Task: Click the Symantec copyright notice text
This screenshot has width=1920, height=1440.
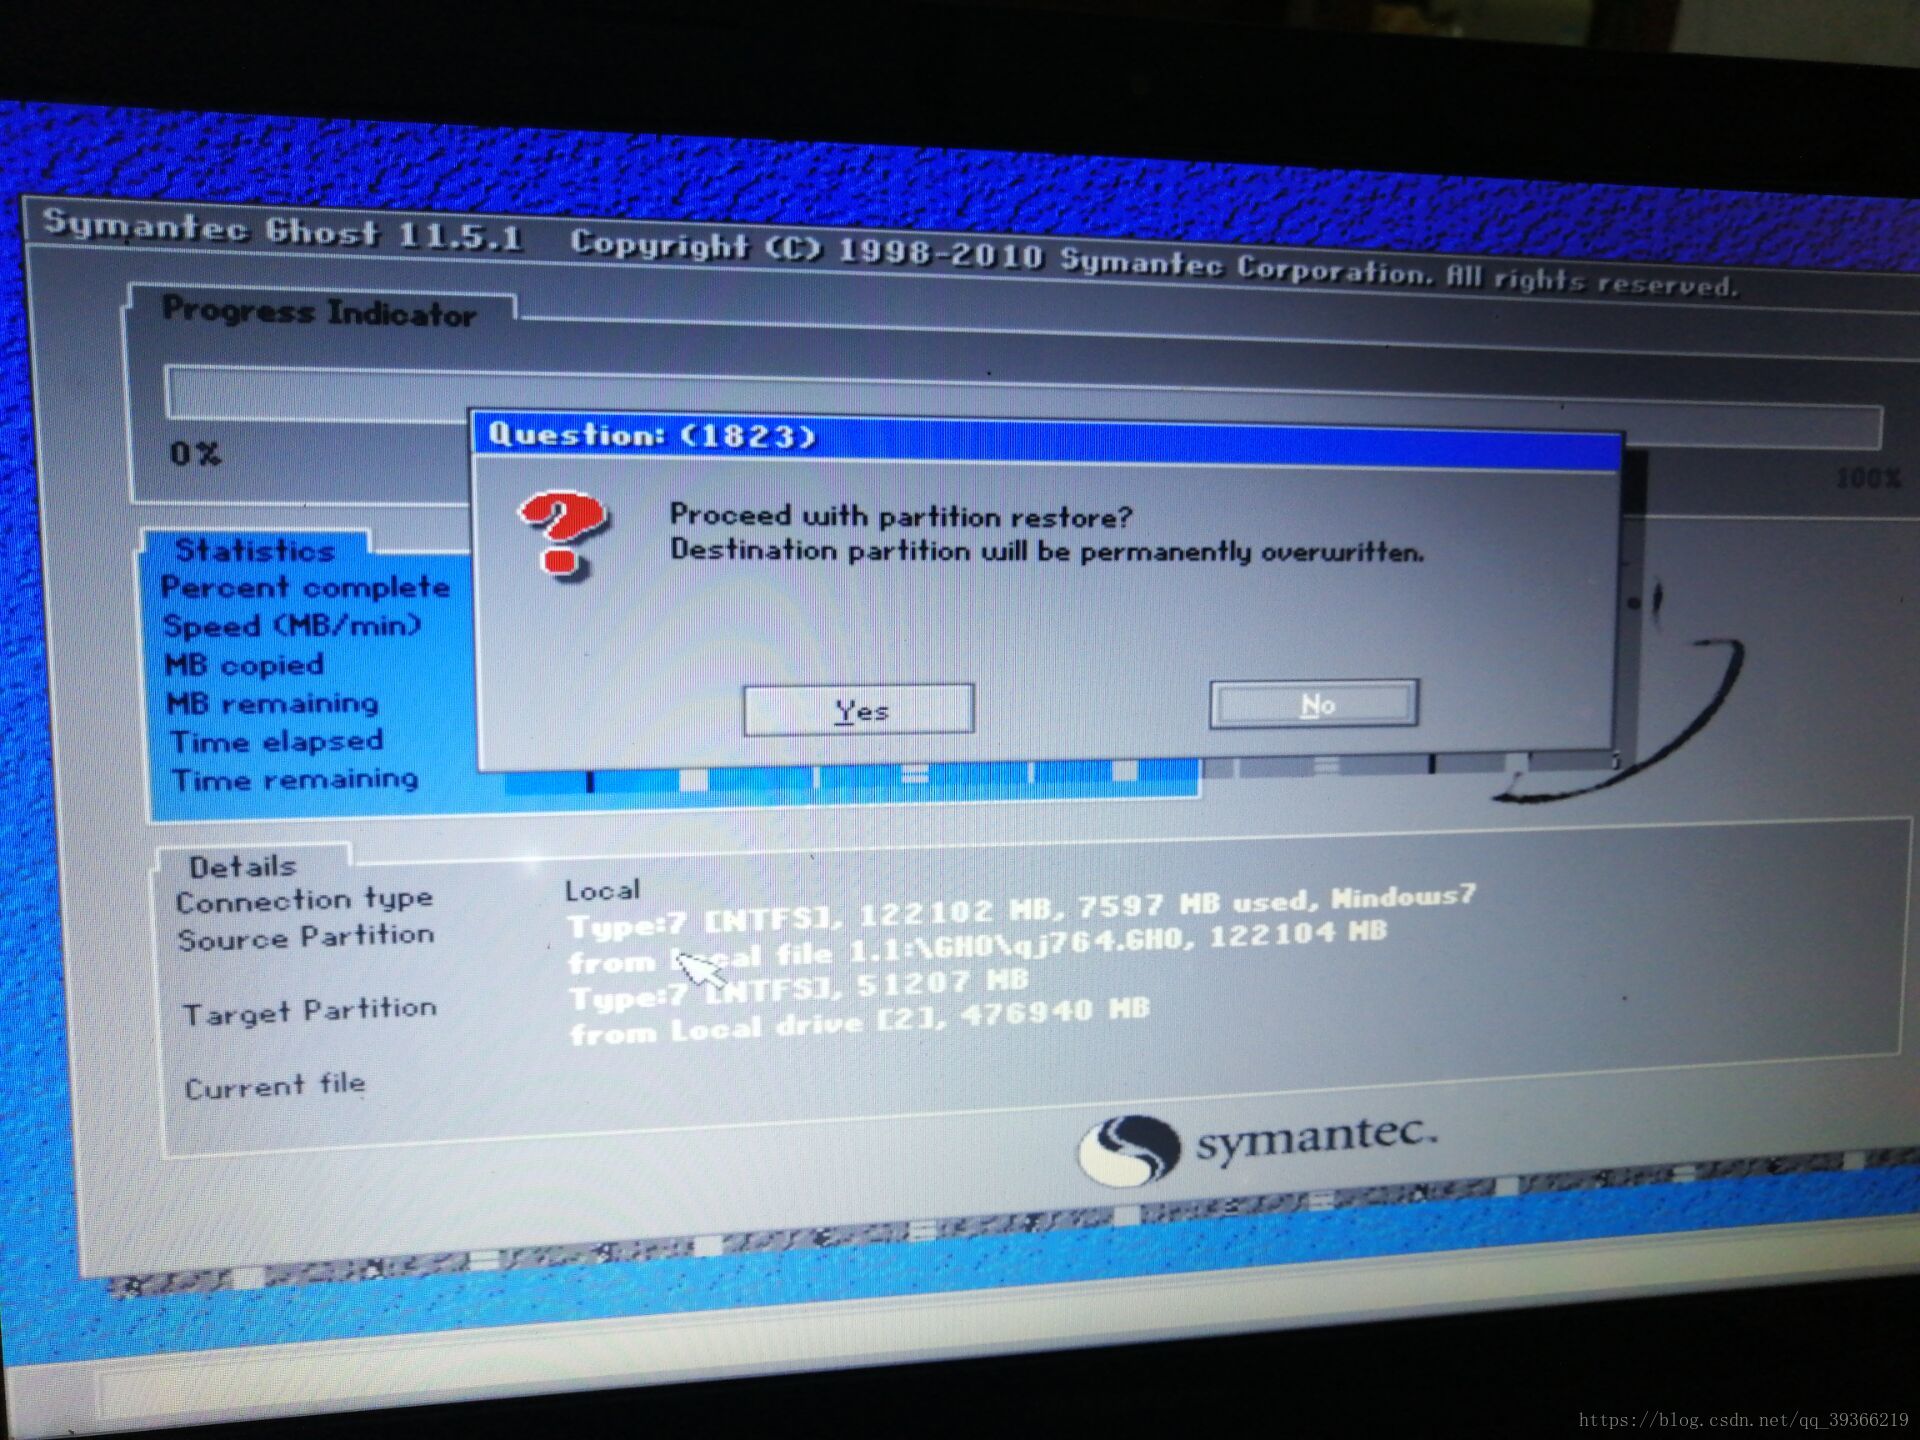Action: (1154, 264)
